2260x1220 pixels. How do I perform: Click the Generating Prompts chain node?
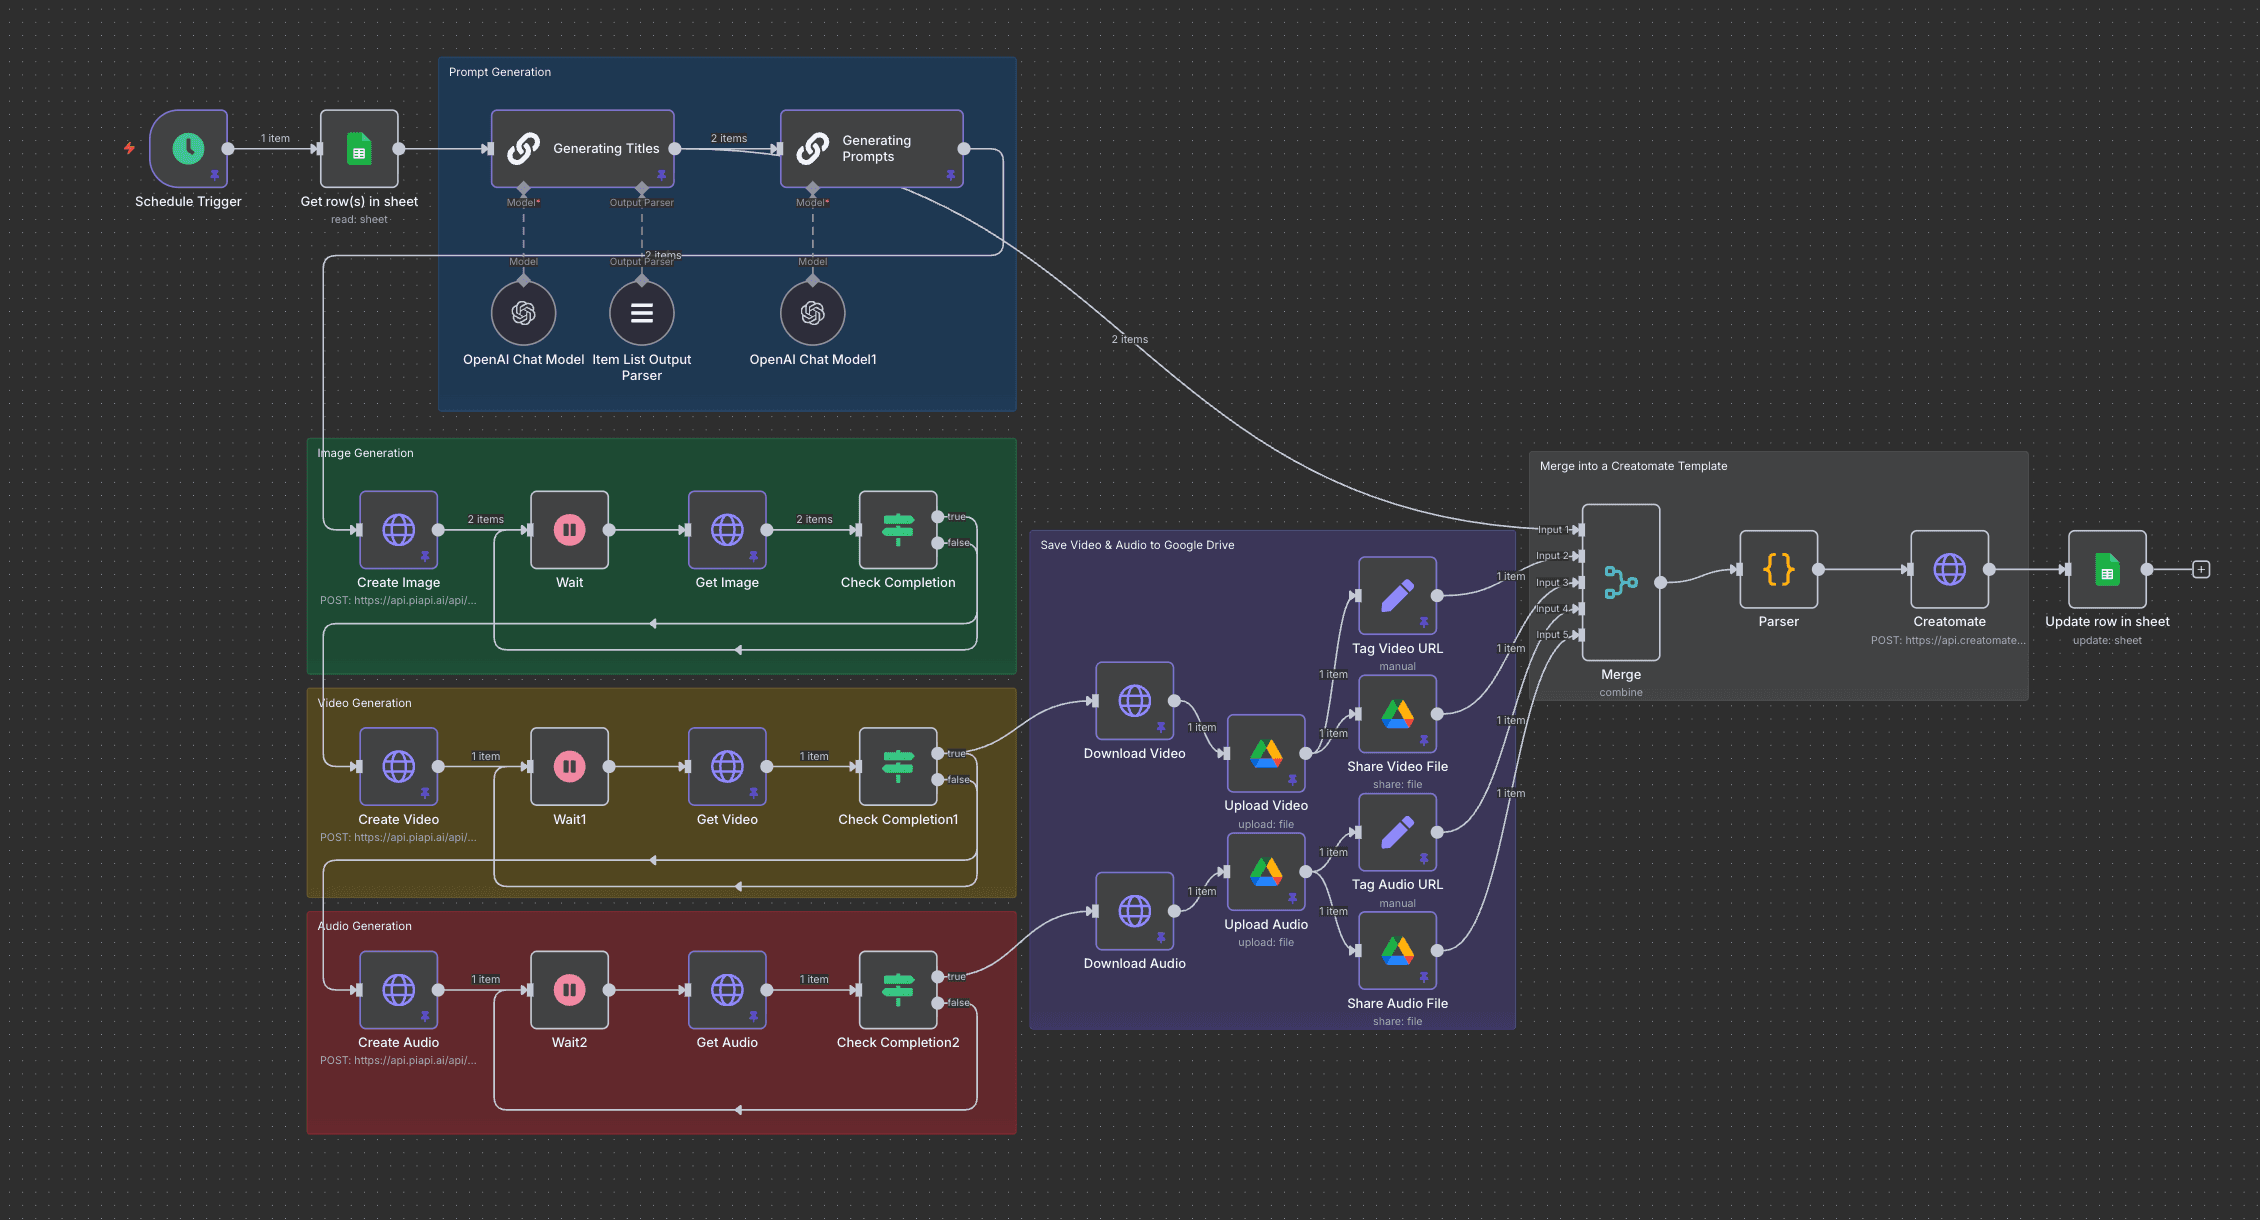point(871,149)
